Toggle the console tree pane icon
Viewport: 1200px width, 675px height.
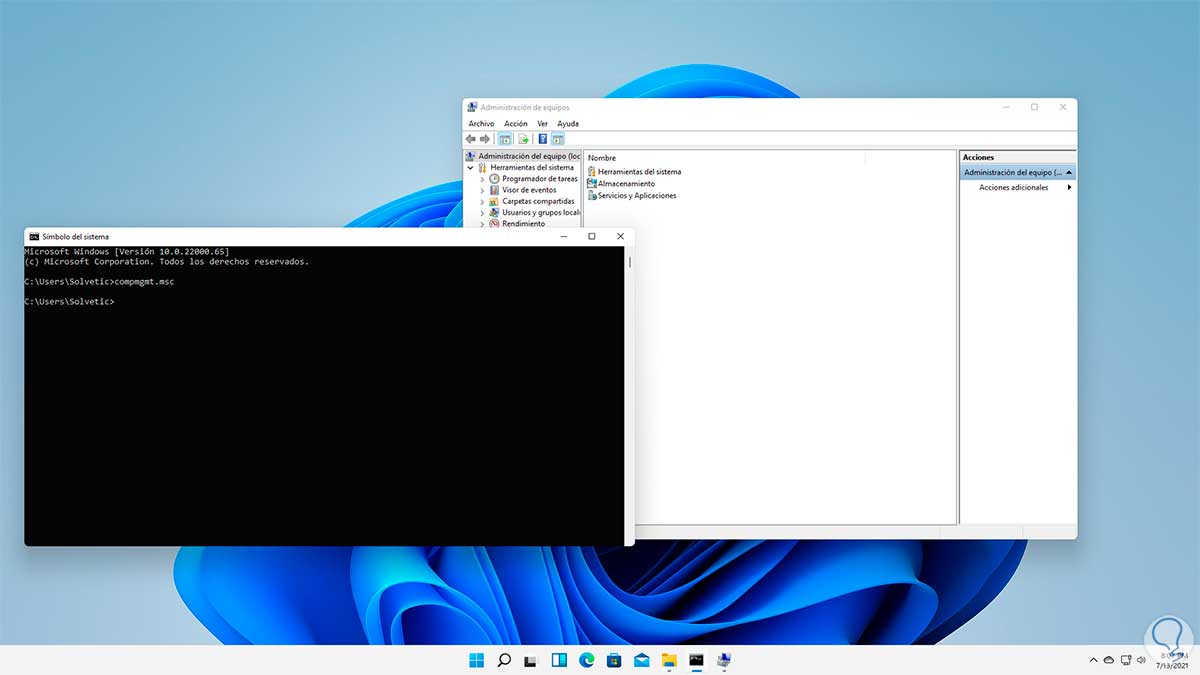(x=505, y=139)
